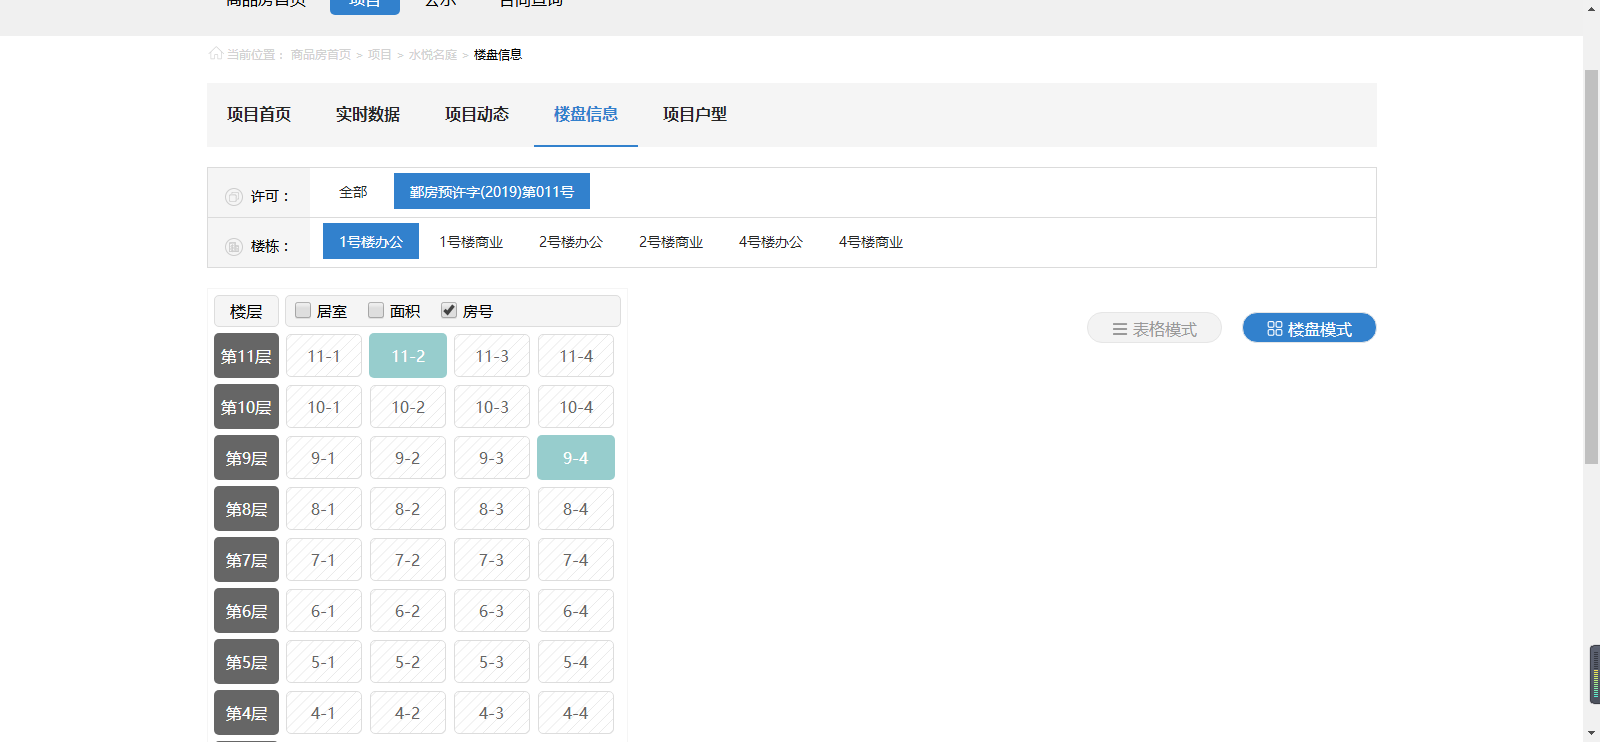The image size is (1600, 742).
Task: Select floor label 第10层
Action: click(x=246, y=407)
